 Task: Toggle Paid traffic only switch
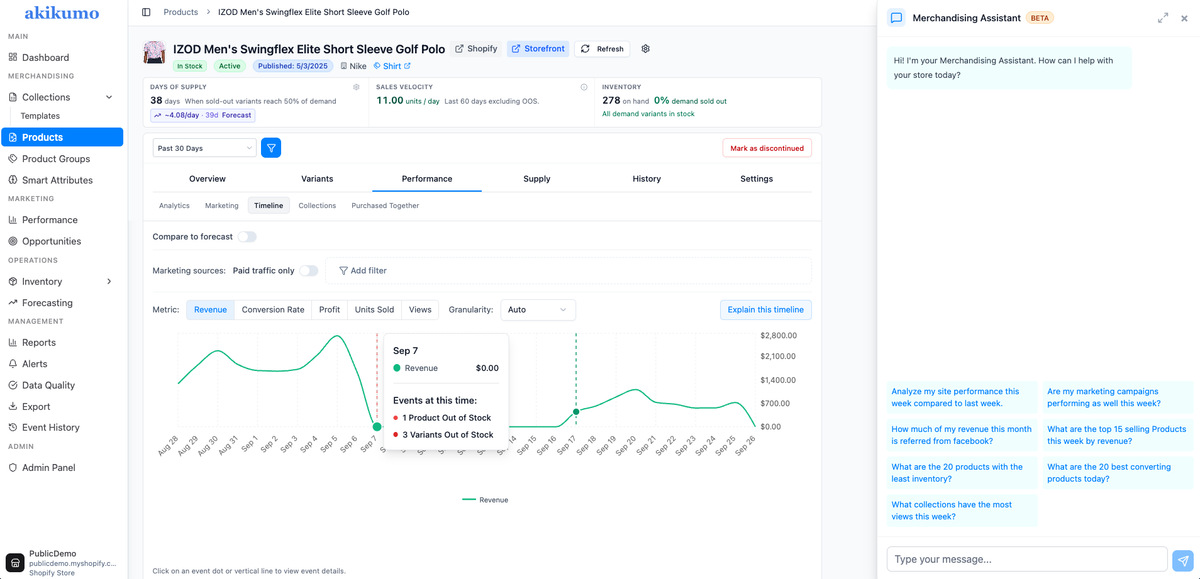309,271
